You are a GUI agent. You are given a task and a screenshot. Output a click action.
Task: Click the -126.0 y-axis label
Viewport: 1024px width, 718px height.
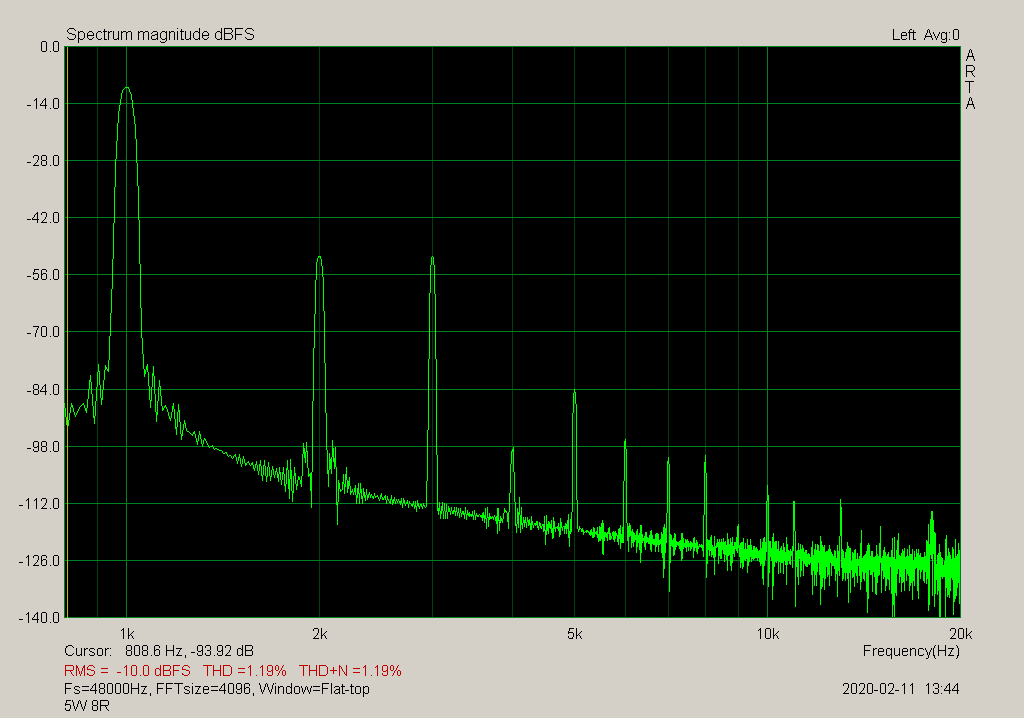click(x=39, y=561)
